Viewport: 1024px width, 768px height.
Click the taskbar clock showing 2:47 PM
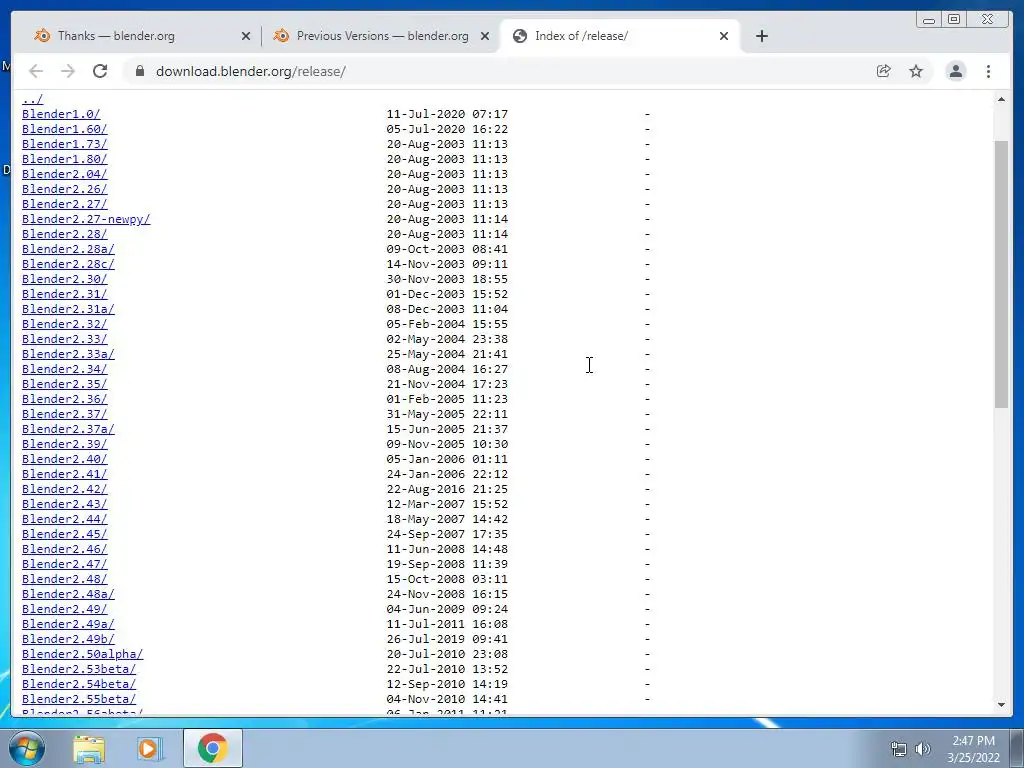[973, 748]
